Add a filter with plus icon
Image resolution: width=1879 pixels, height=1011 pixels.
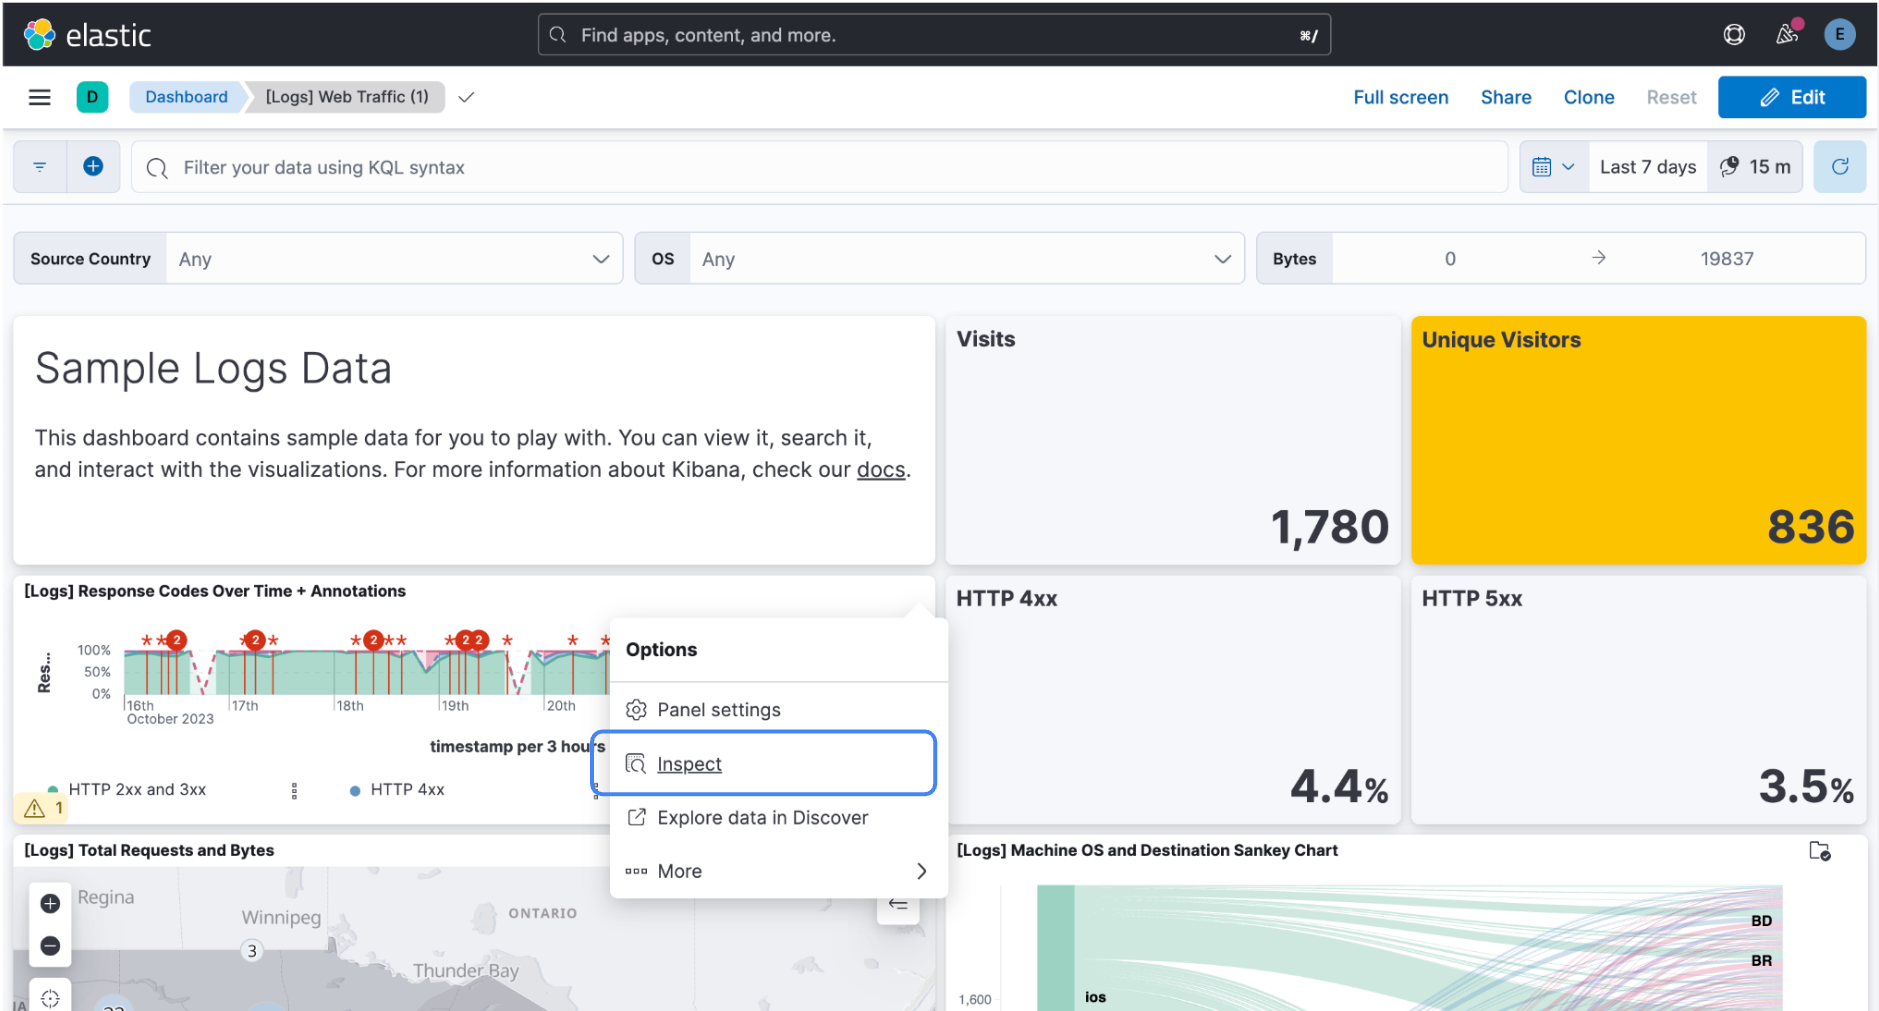93,167
